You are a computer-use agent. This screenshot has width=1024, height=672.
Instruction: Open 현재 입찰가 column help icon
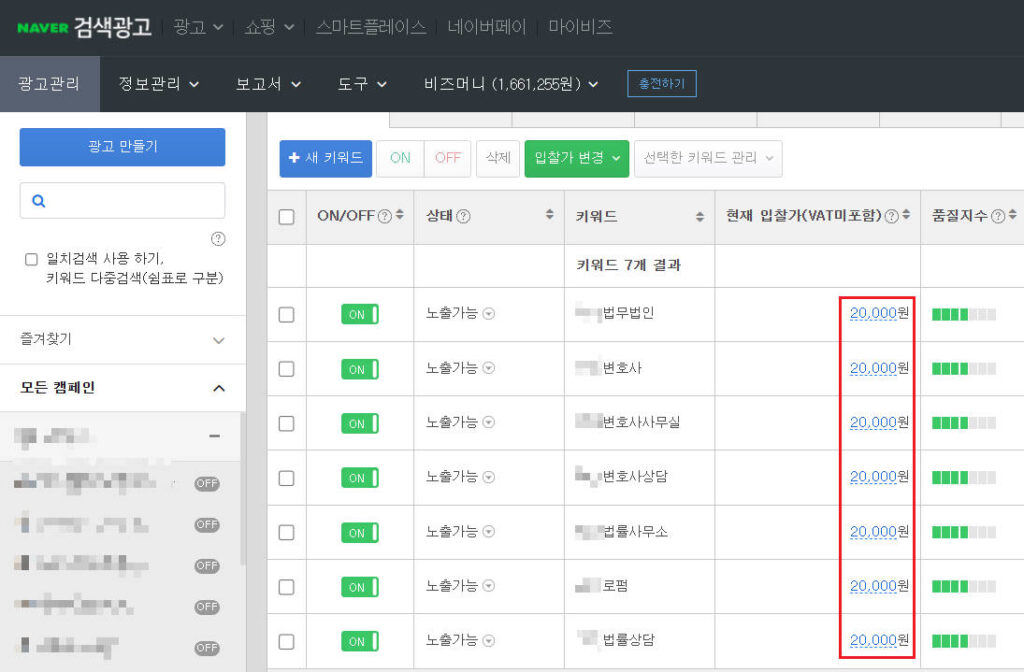tap(891, 216)
